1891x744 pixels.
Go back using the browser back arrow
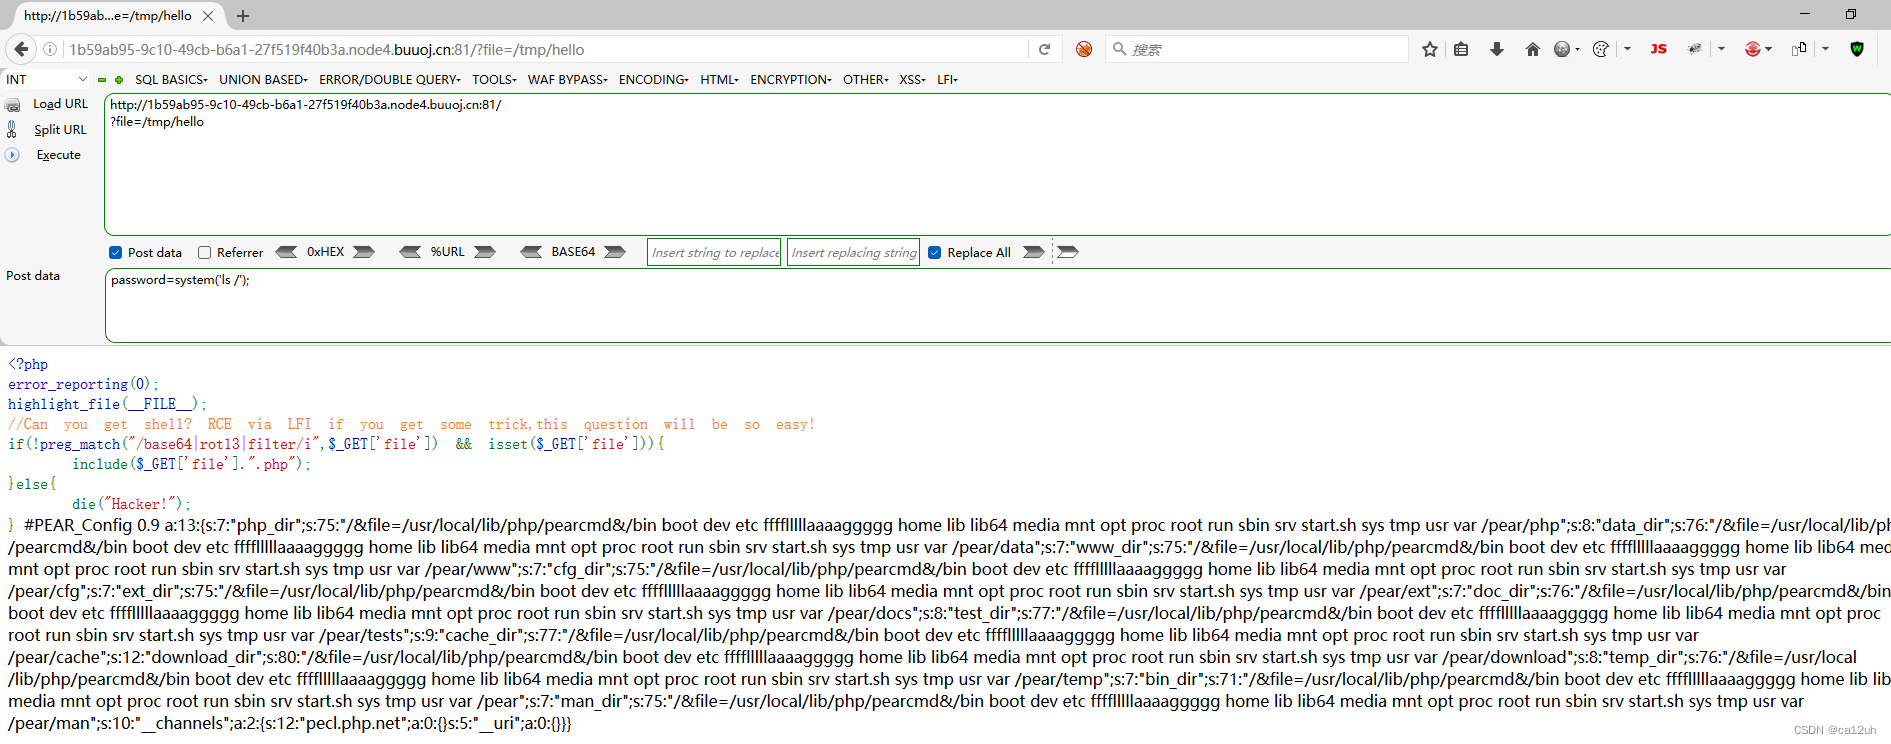point(21,49)
